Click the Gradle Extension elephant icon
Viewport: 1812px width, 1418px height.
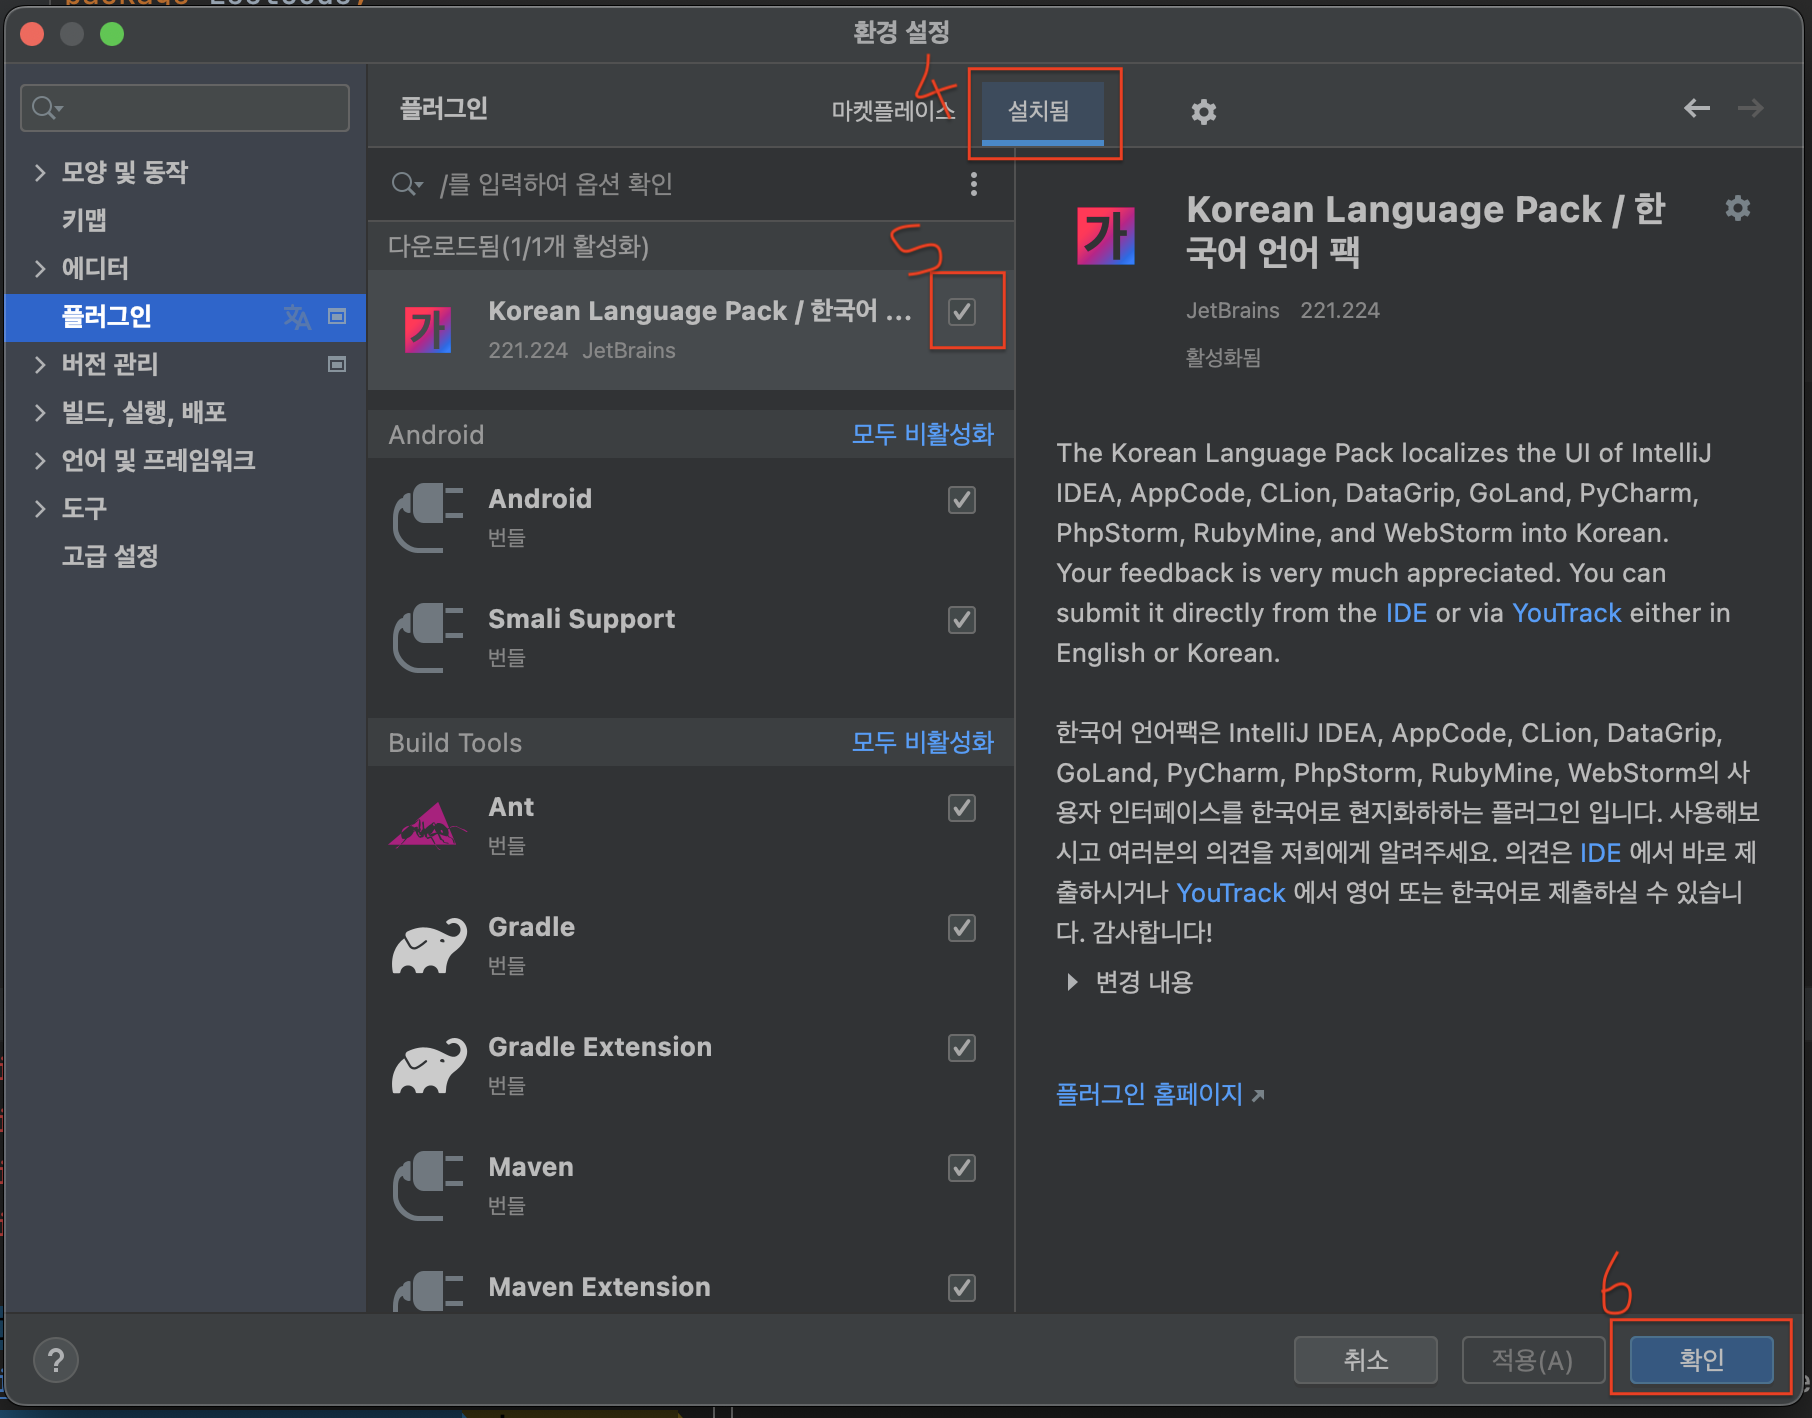(x=428, y=1065)
